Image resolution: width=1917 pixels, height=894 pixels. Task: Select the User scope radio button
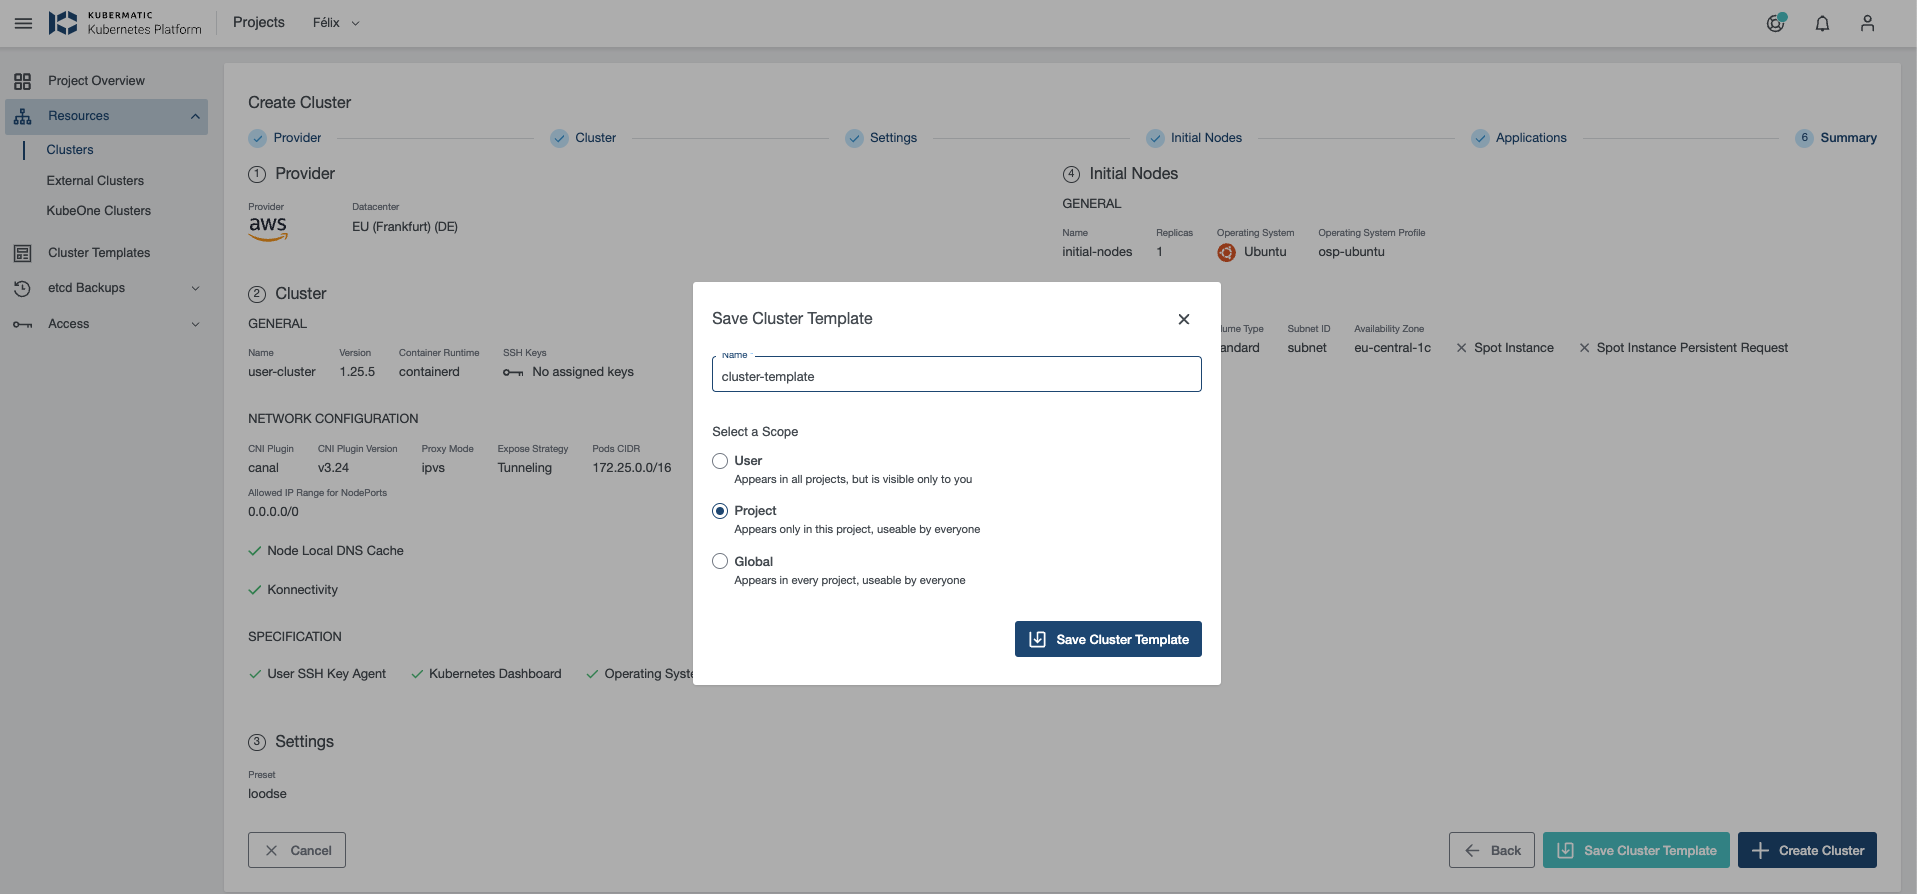(x=720, y=461)
